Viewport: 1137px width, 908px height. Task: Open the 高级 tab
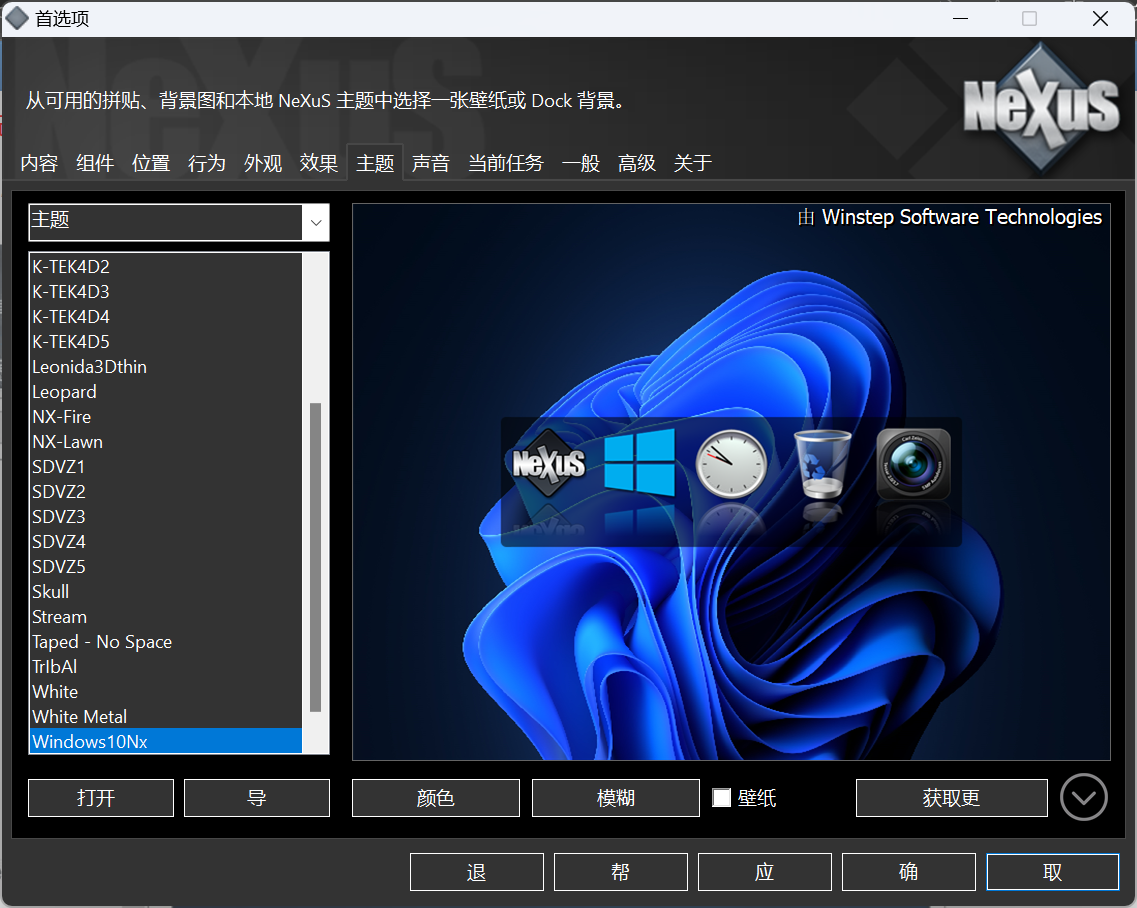[636, 162]
